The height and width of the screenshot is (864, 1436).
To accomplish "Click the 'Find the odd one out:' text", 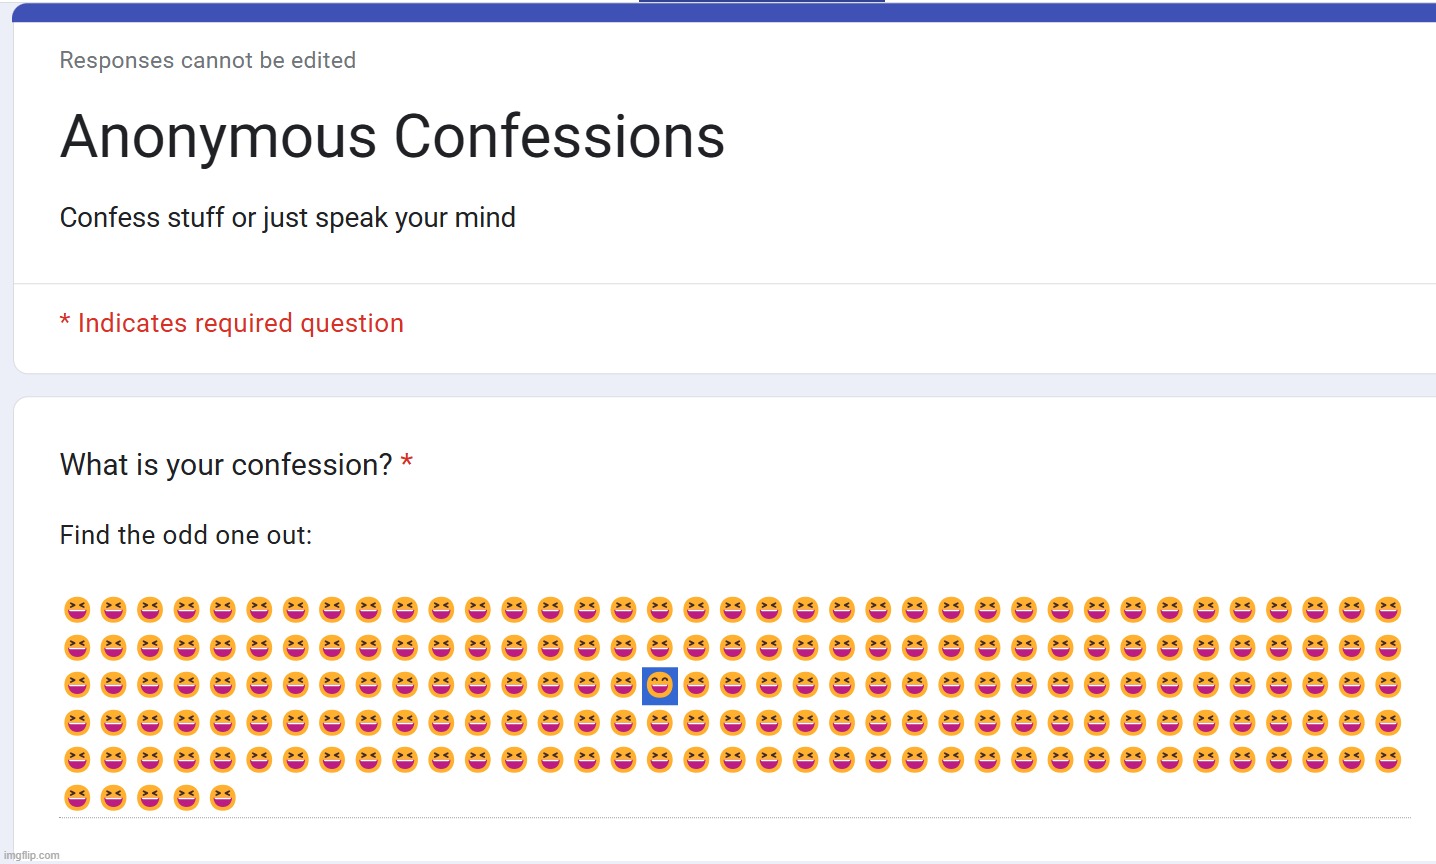I will pyautogui.click(x=186, y=535).
